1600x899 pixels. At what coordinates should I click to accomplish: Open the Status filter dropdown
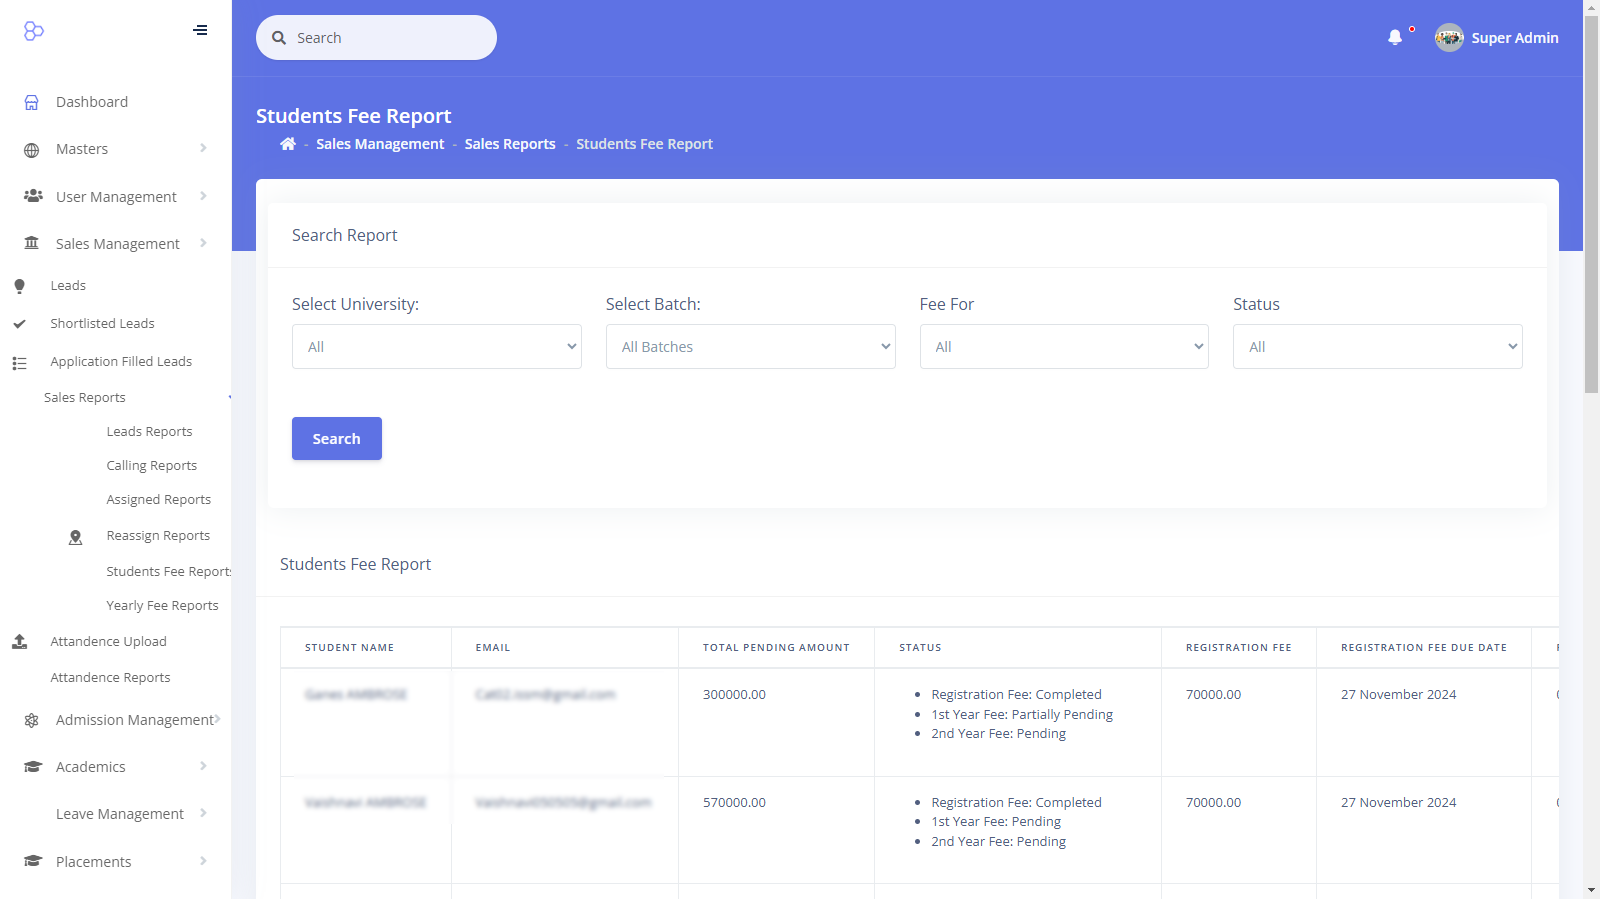point(1377,347)
